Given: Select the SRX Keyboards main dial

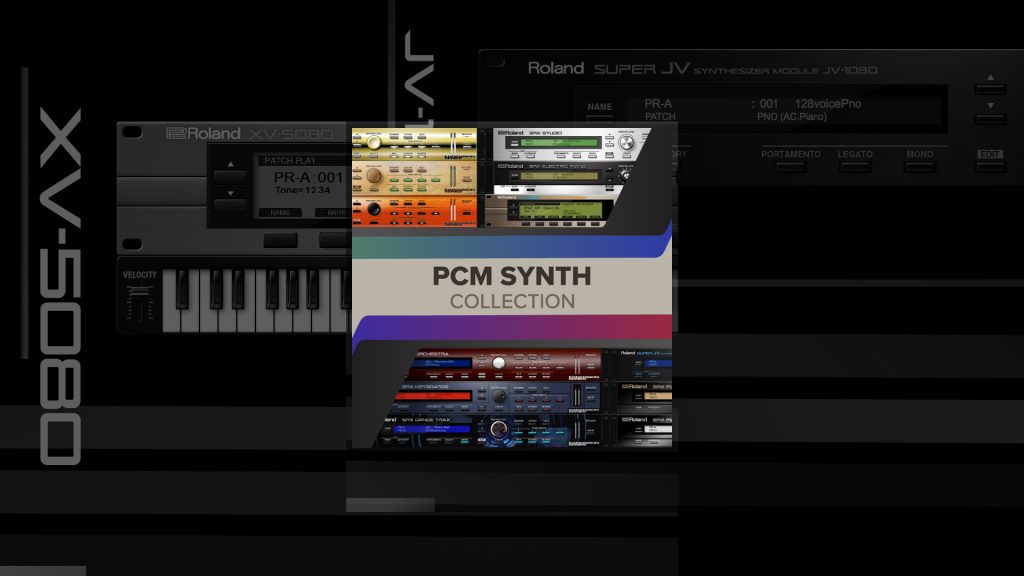Looking at the screenshot, I should 499,396.
